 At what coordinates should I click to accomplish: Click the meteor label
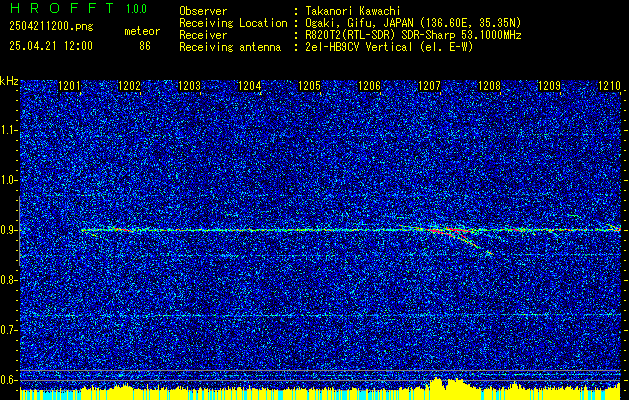(x=142, y=31)
